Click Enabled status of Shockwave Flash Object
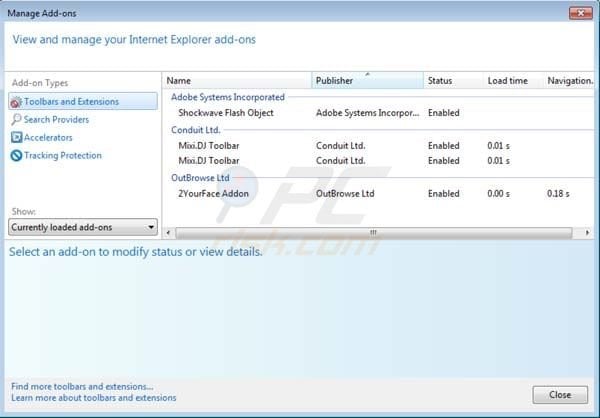 coord(443,113)
